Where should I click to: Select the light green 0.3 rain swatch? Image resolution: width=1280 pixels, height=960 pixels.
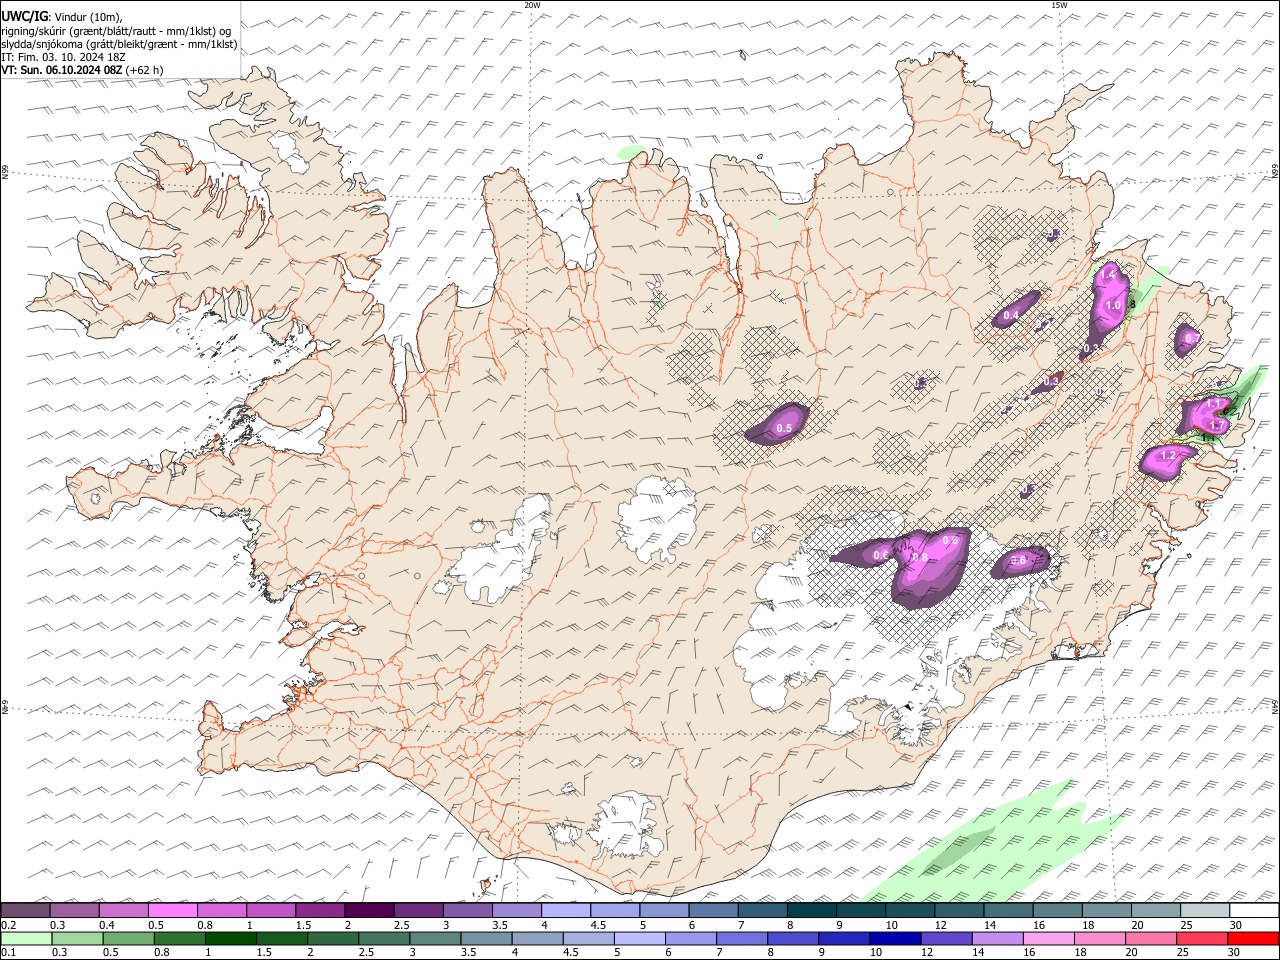click(x=75, y=939)
